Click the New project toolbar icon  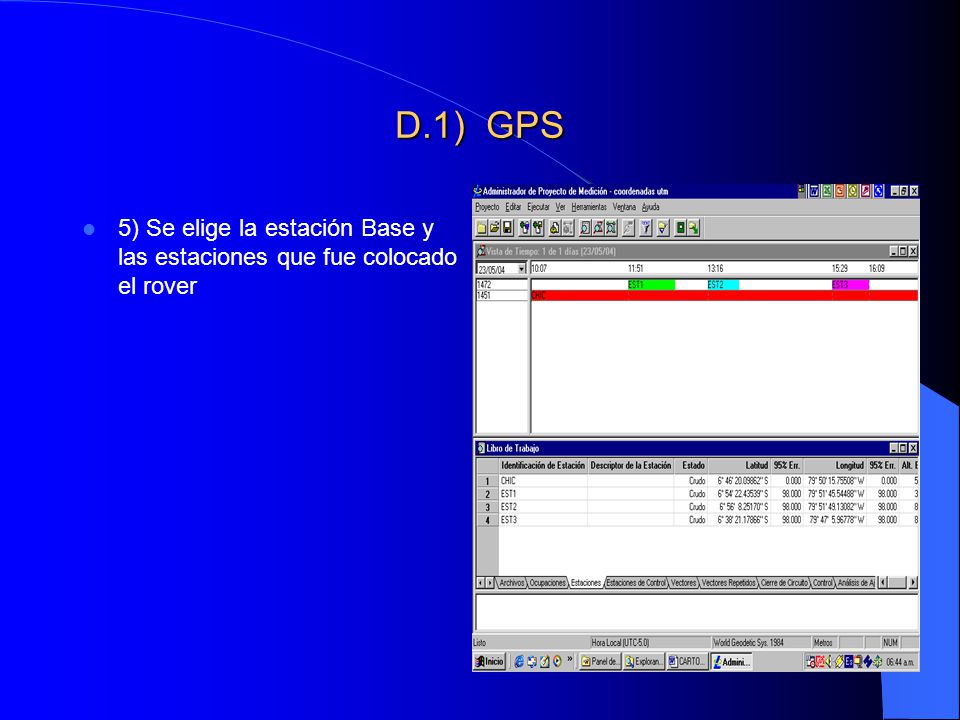coord(481,228)
